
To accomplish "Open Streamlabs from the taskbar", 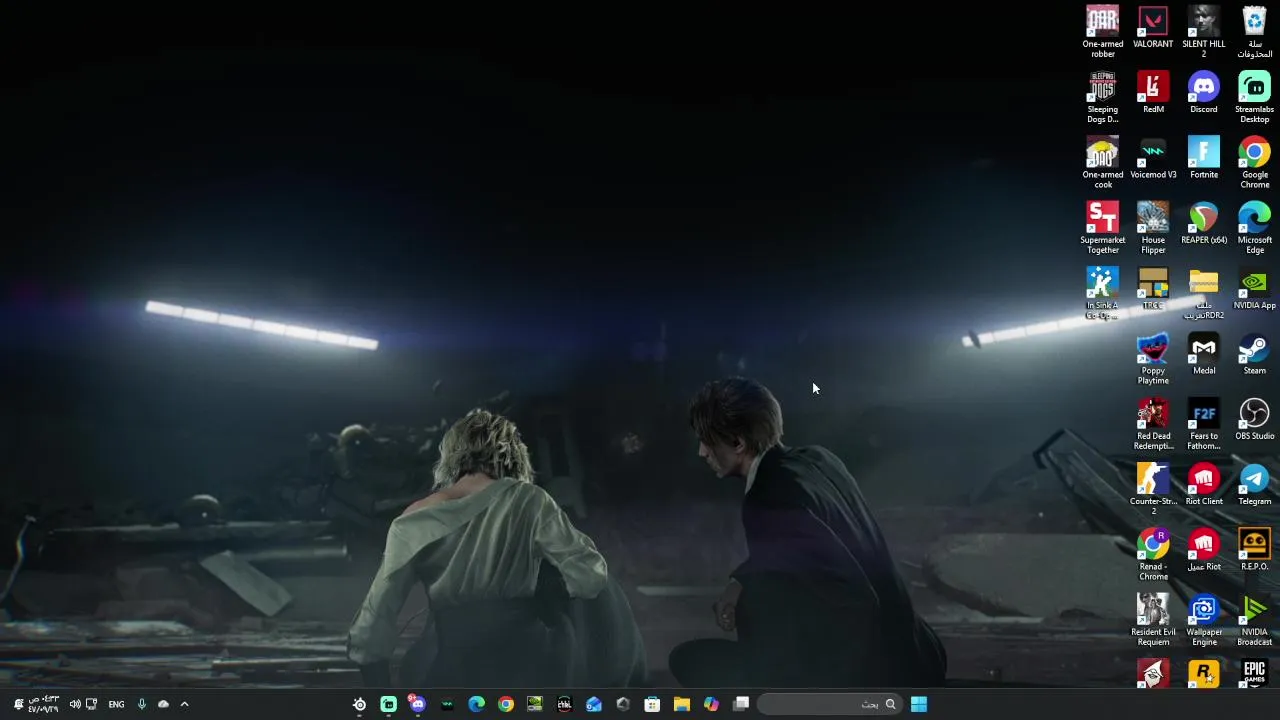I will 388,704.
